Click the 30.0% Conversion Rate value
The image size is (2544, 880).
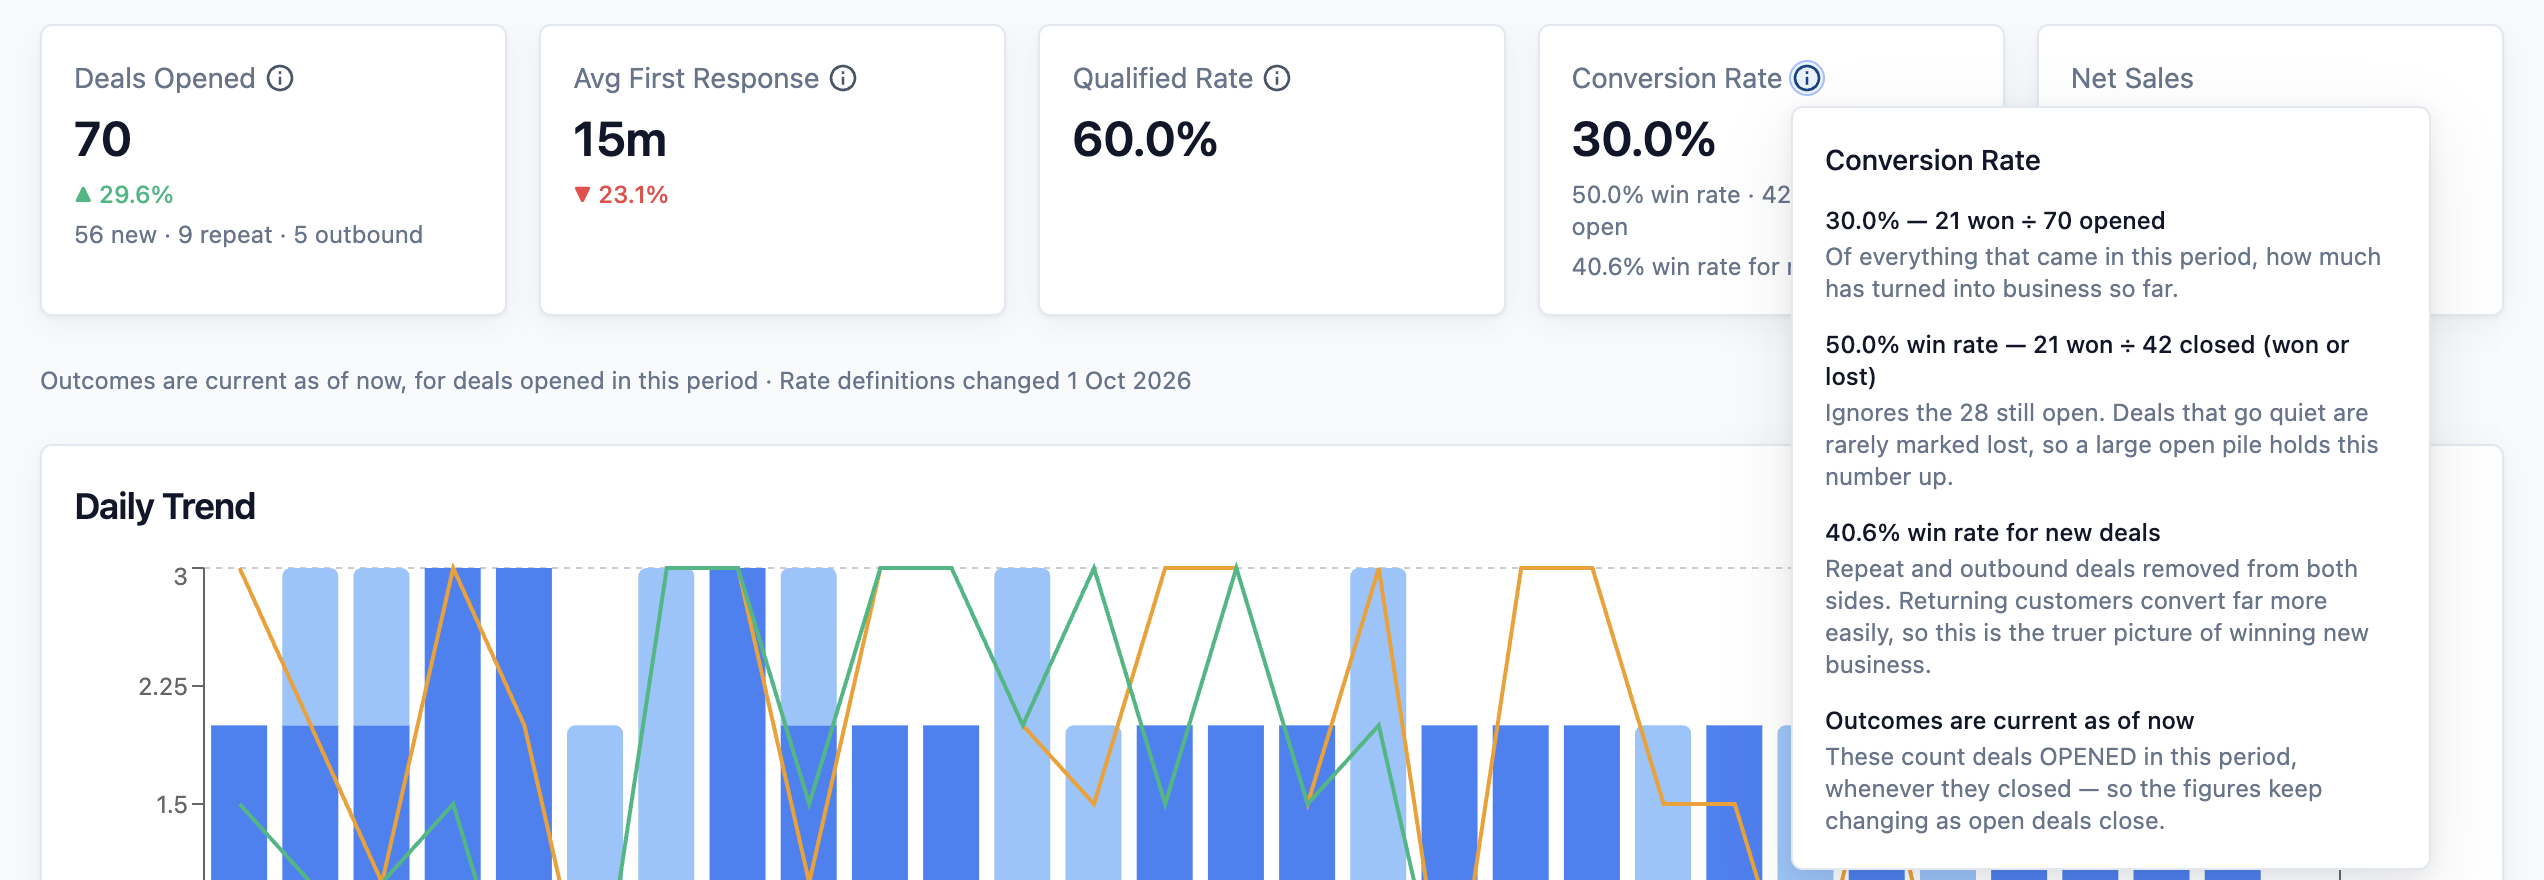[1644, 139]
